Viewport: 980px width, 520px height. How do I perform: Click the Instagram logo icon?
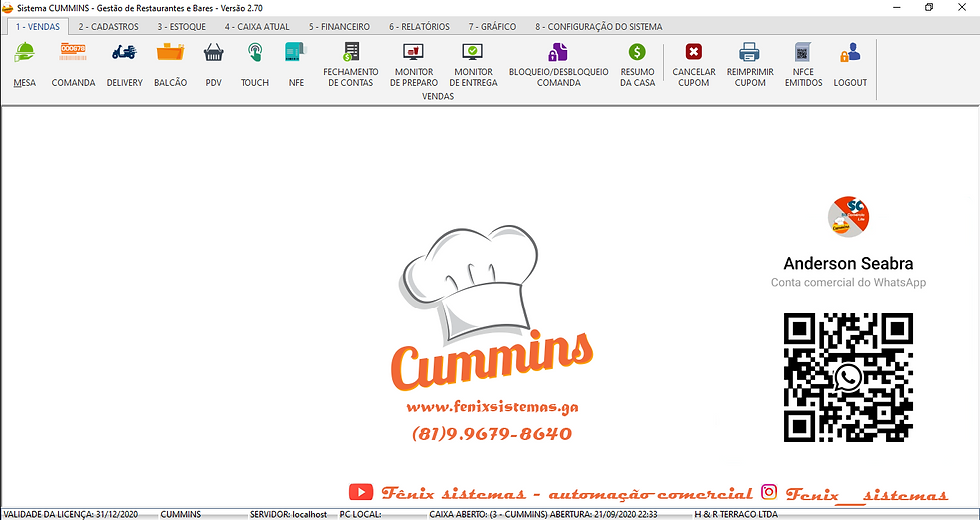click(769, 492)
